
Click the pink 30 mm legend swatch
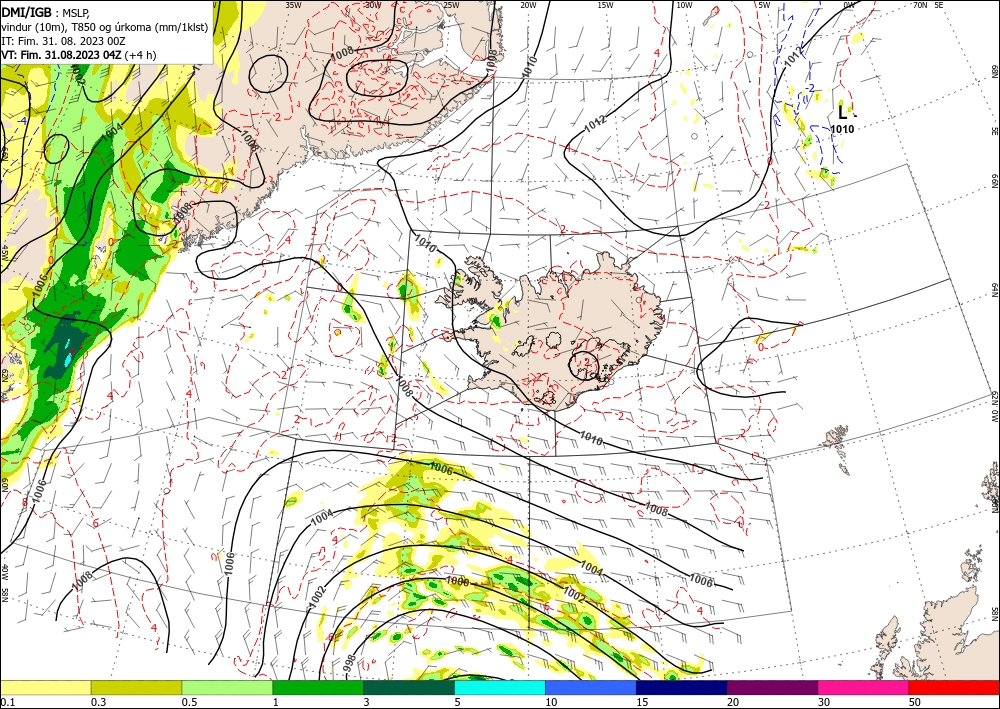click(864, 687)
